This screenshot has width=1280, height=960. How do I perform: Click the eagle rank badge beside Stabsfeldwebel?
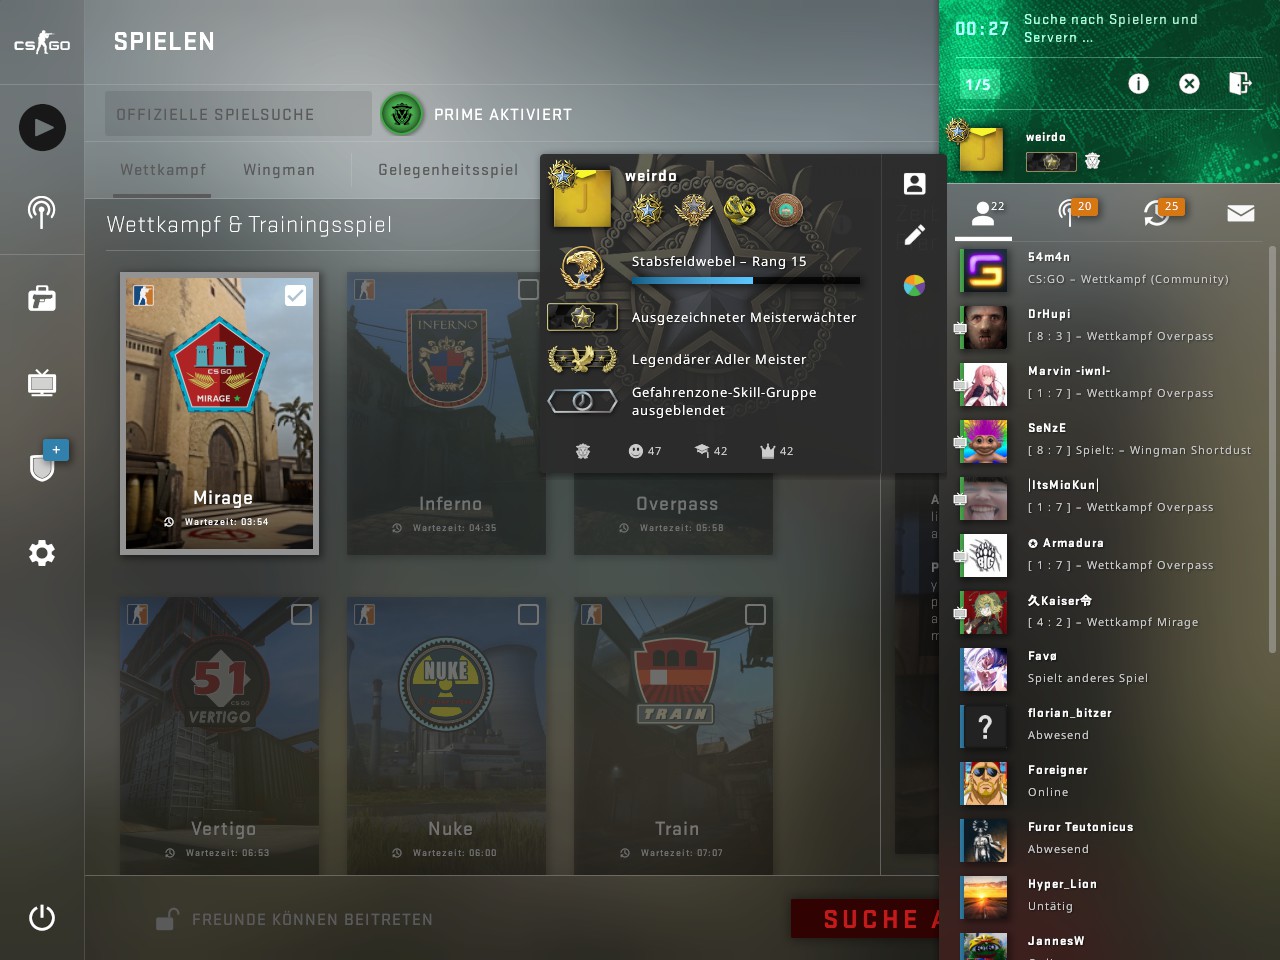[x=582, y=270]
